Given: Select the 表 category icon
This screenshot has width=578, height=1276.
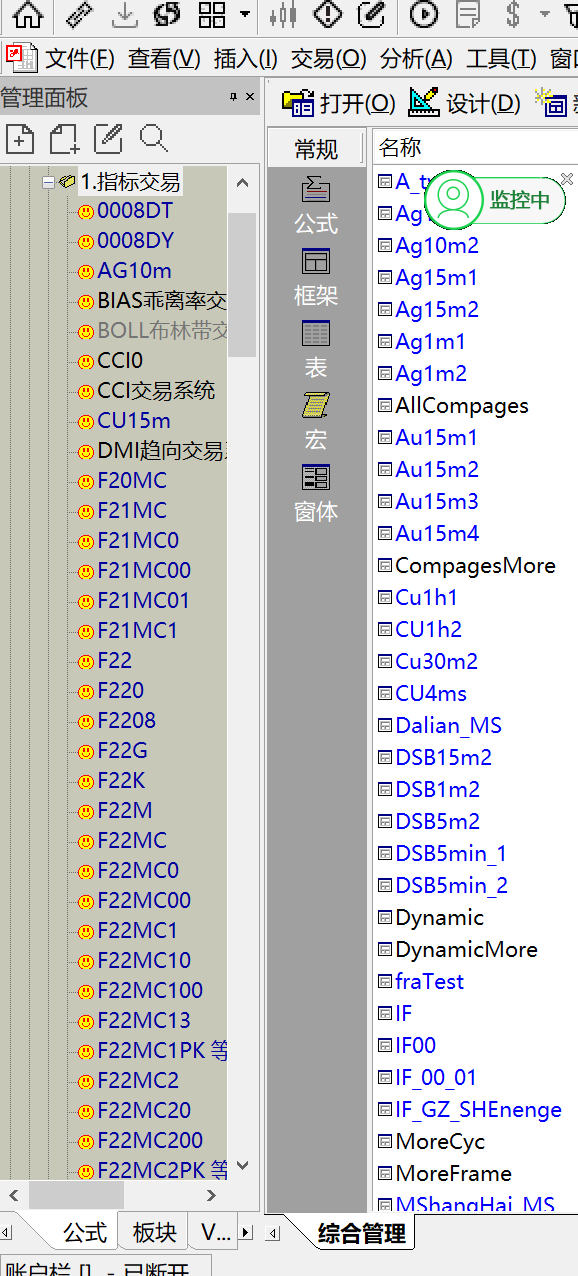Looking at the screenshot, I should click(x=316, y=350).
